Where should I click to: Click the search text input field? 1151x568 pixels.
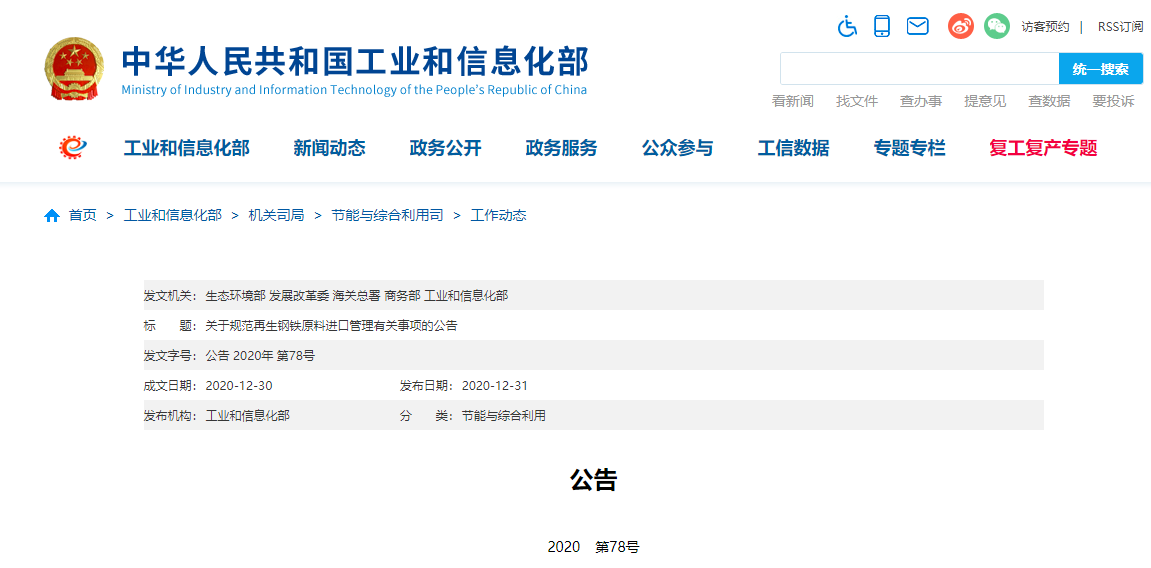(918, 69)
